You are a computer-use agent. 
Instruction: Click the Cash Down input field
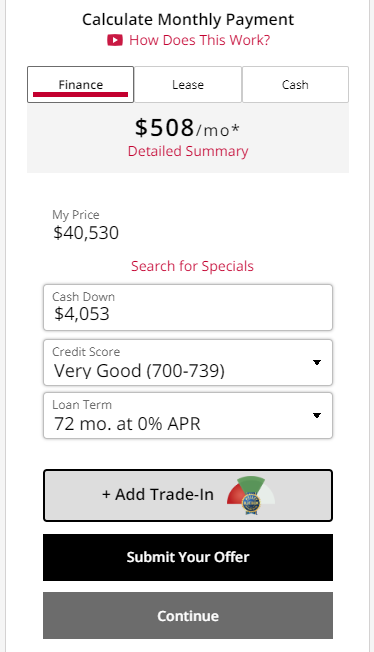(188, 308)
